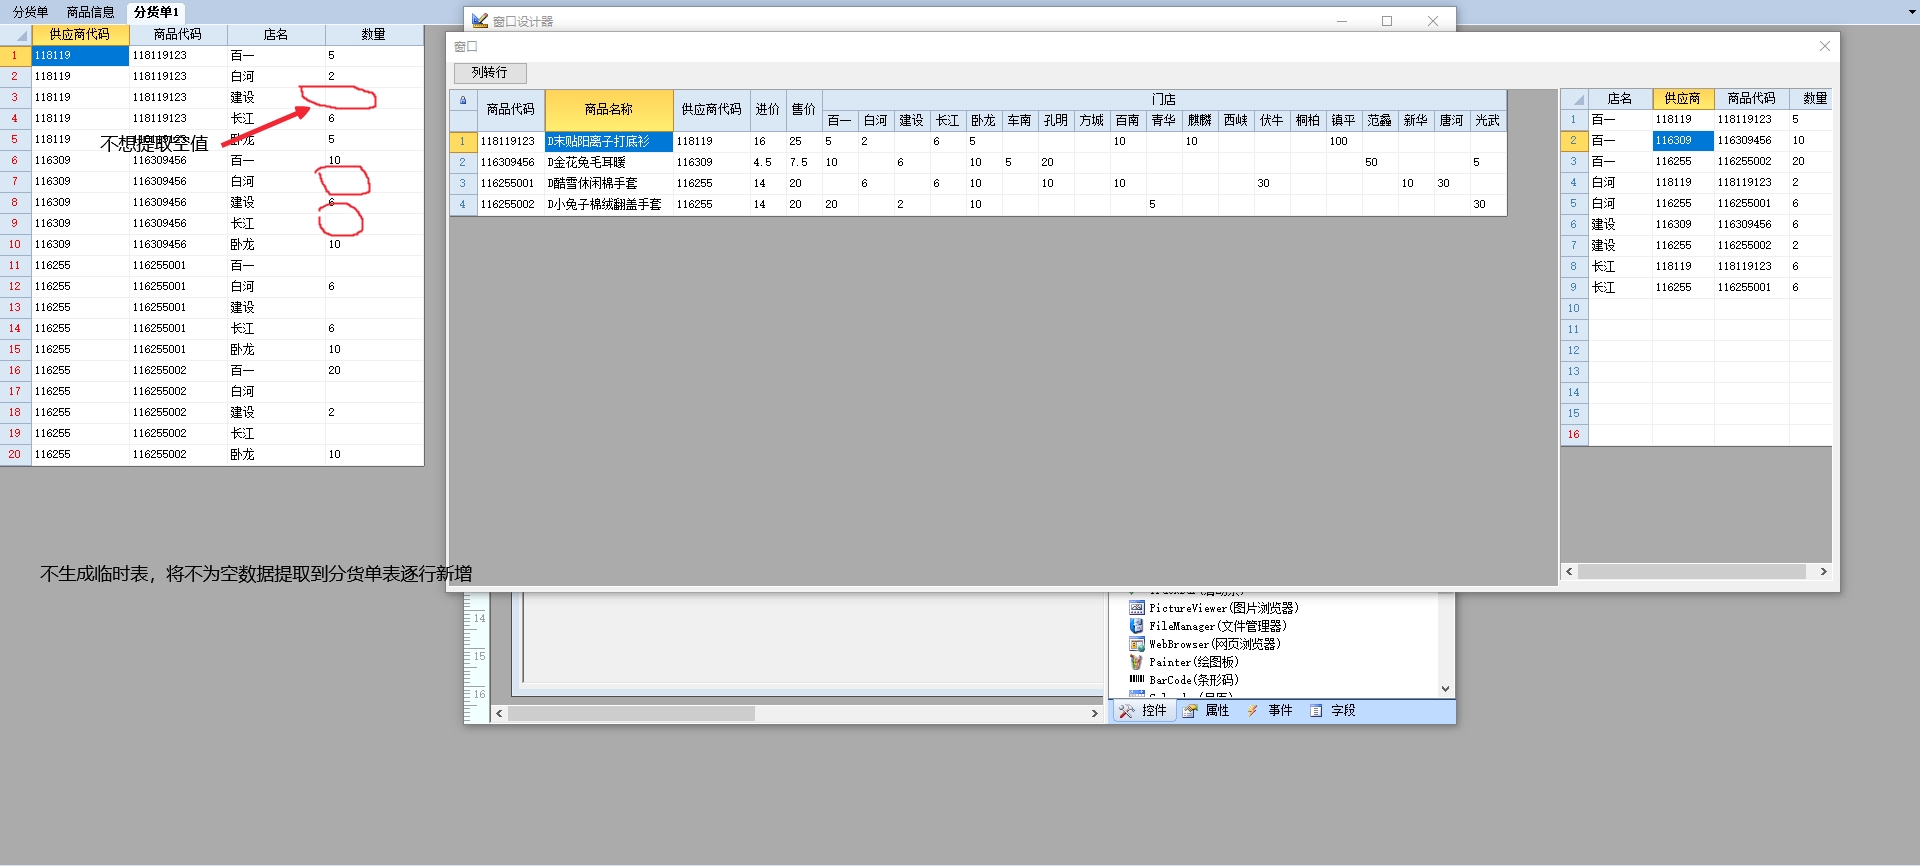Select Painter(绘图板) list item
Image resolution: width=1920 pixels, height=866 pixels.
tap(1193, 662)
